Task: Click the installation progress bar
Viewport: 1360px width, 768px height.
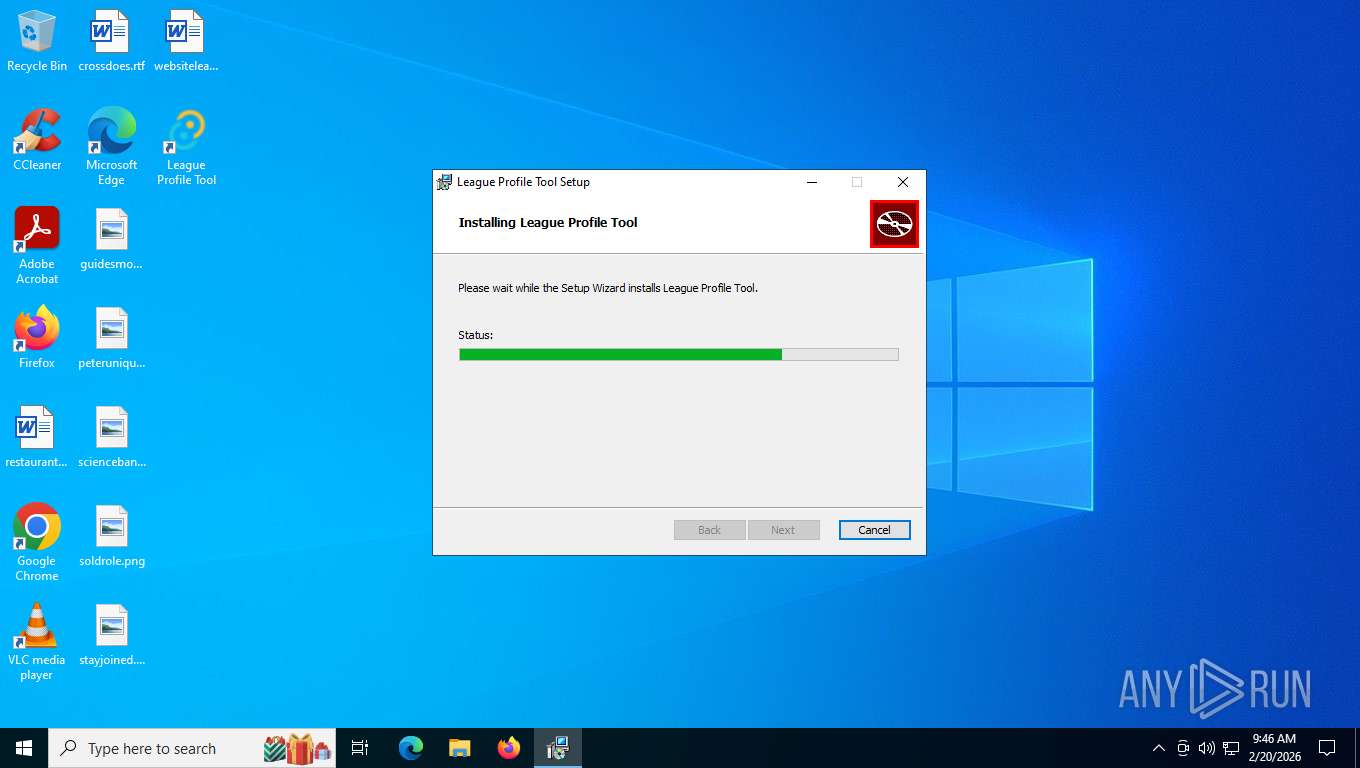Action: (x=679, y=354)
